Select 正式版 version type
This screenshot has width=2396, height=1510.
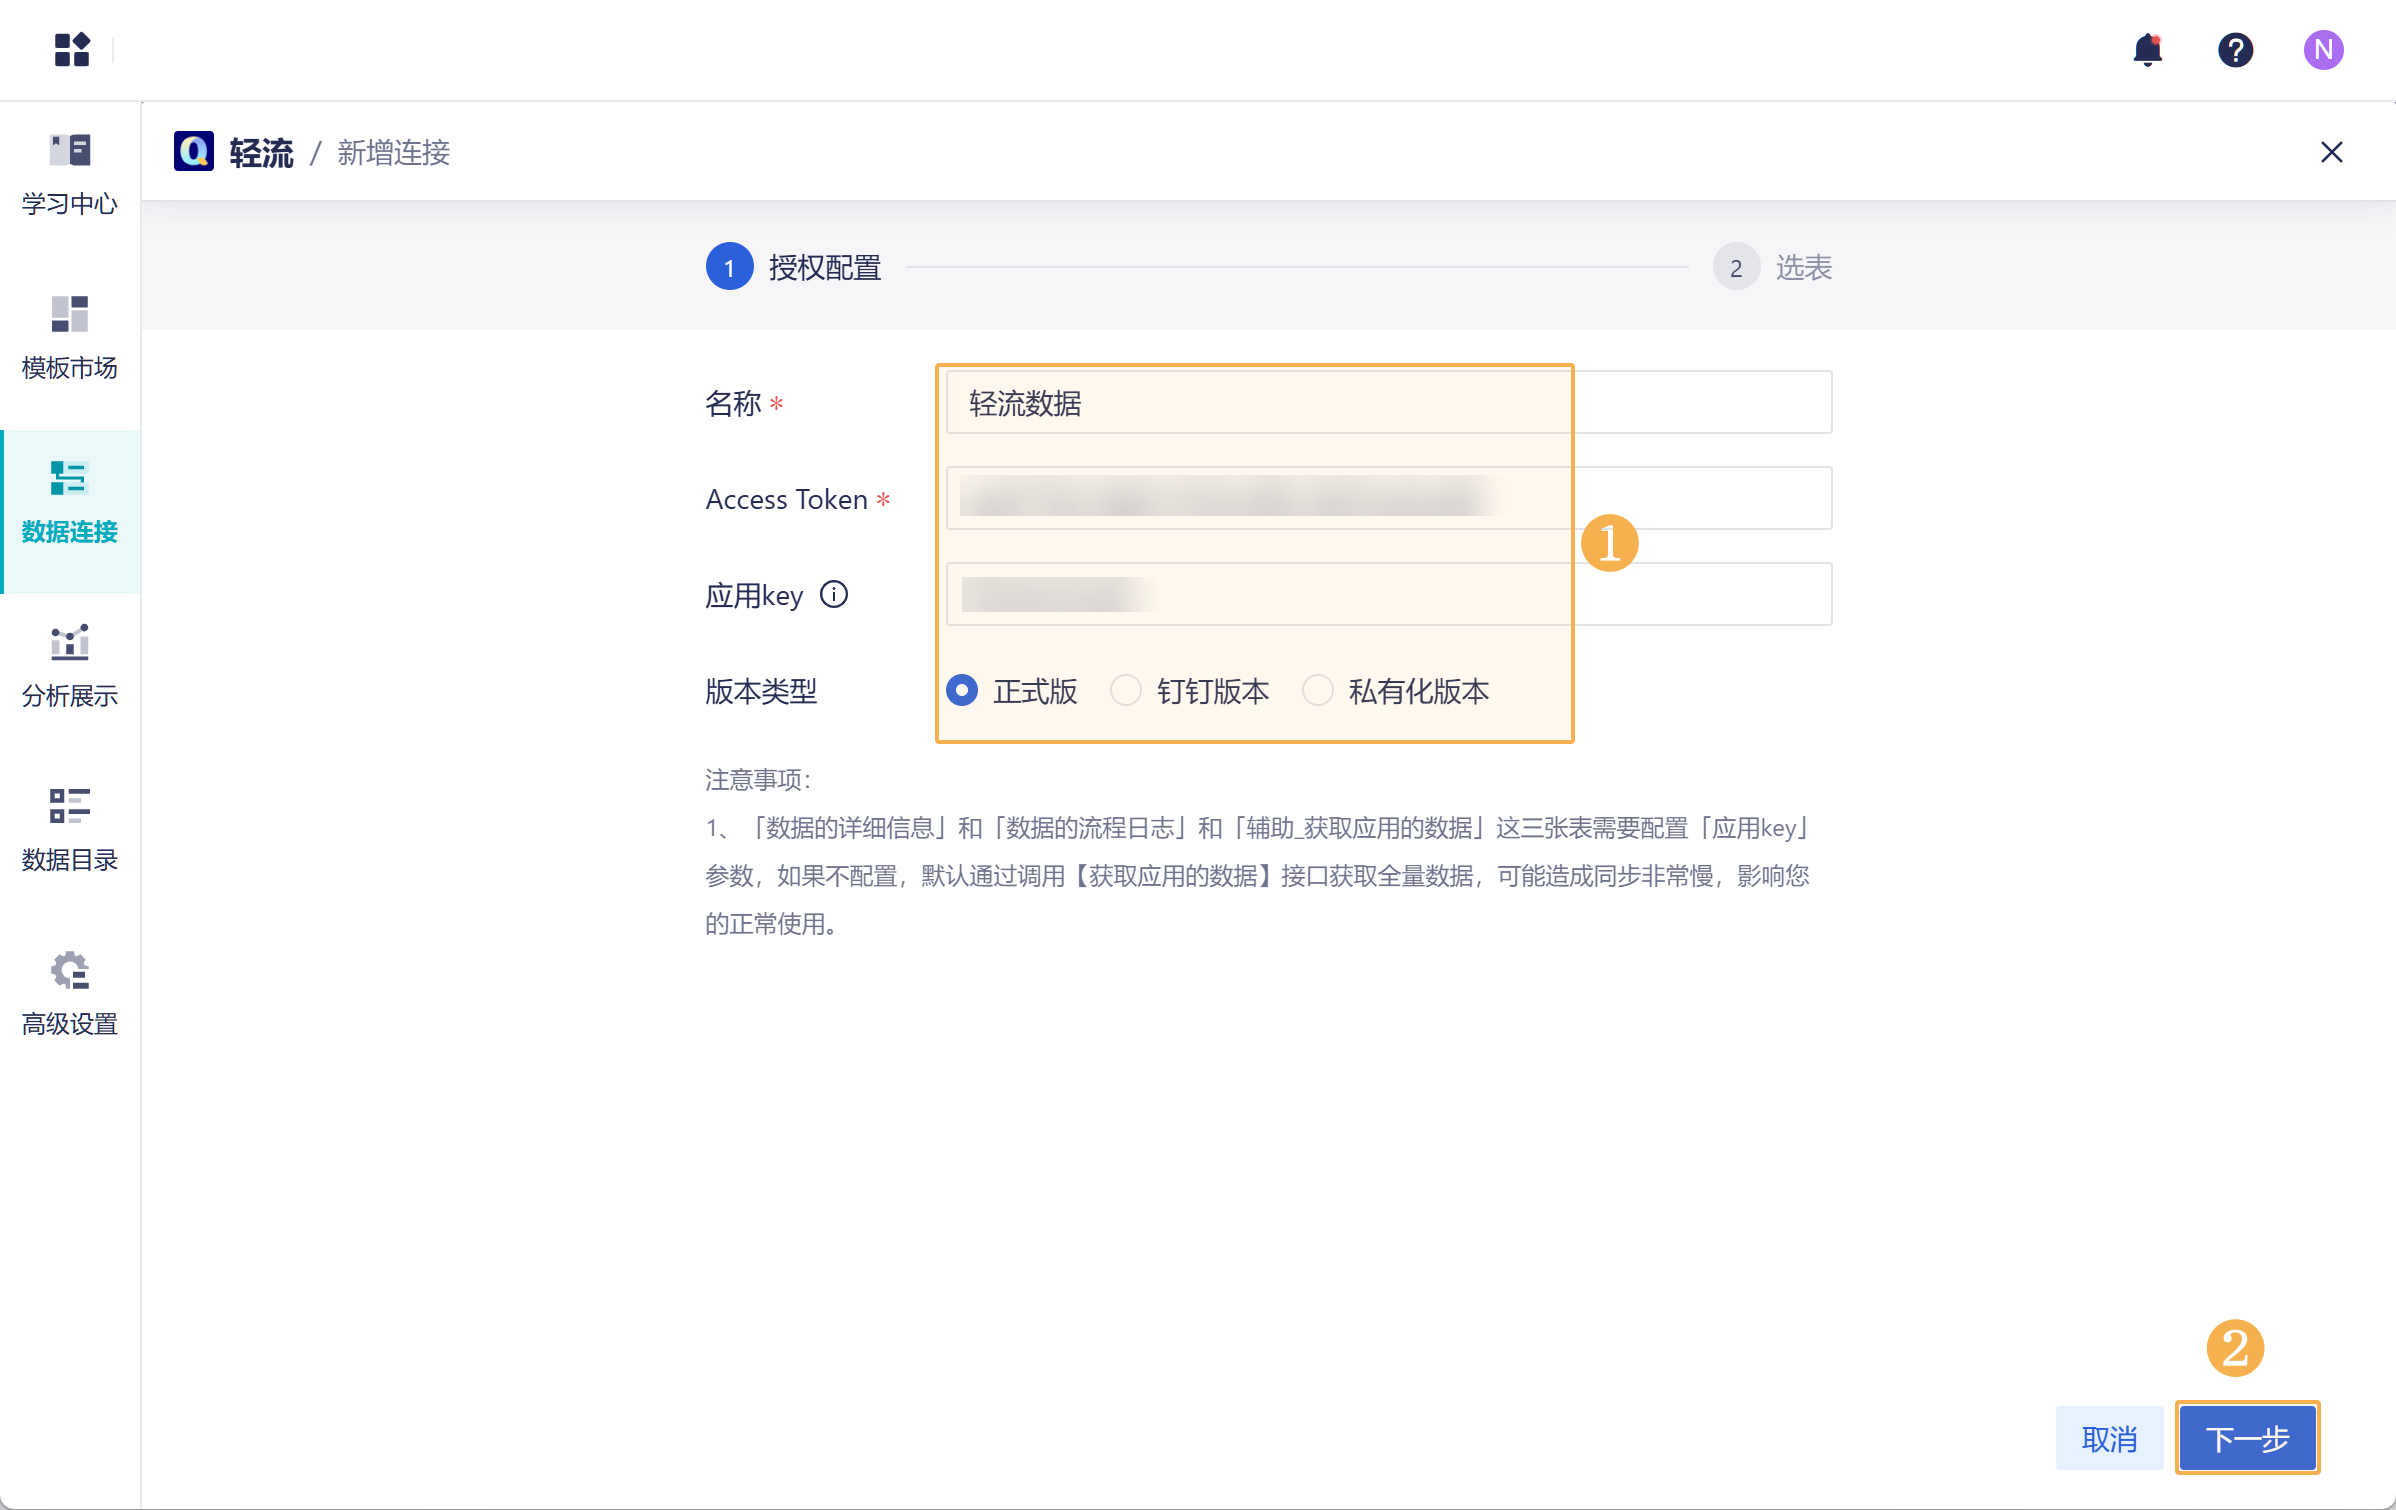tap(962, 691)
